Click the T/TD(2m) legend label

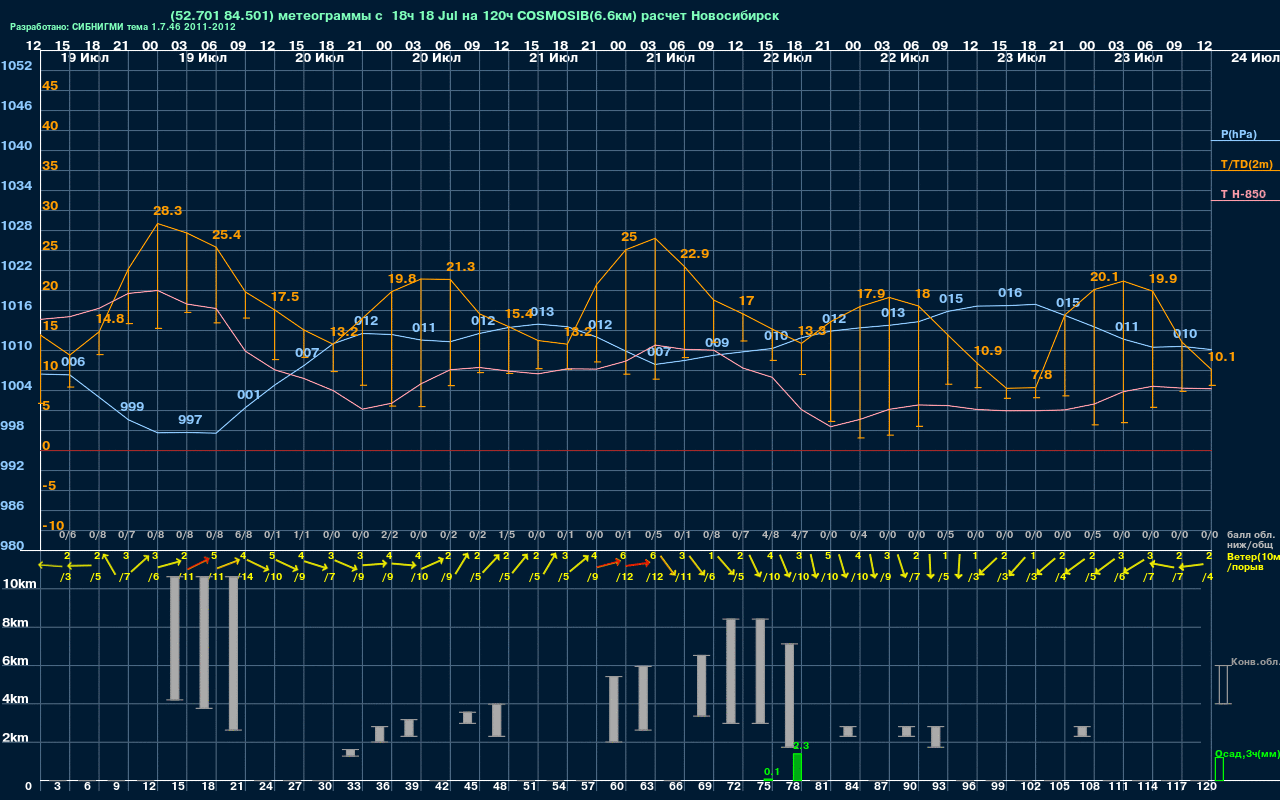point(1245,164)
